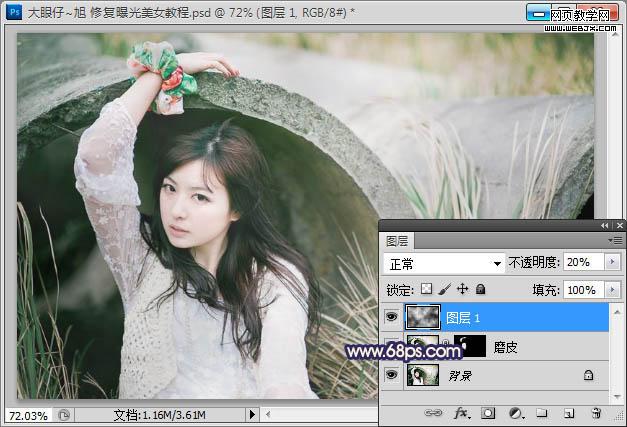Click the opacity 20% field
The width and height of the screenshot is (627, 427).
pyautogui.click(x=584, y=262)
